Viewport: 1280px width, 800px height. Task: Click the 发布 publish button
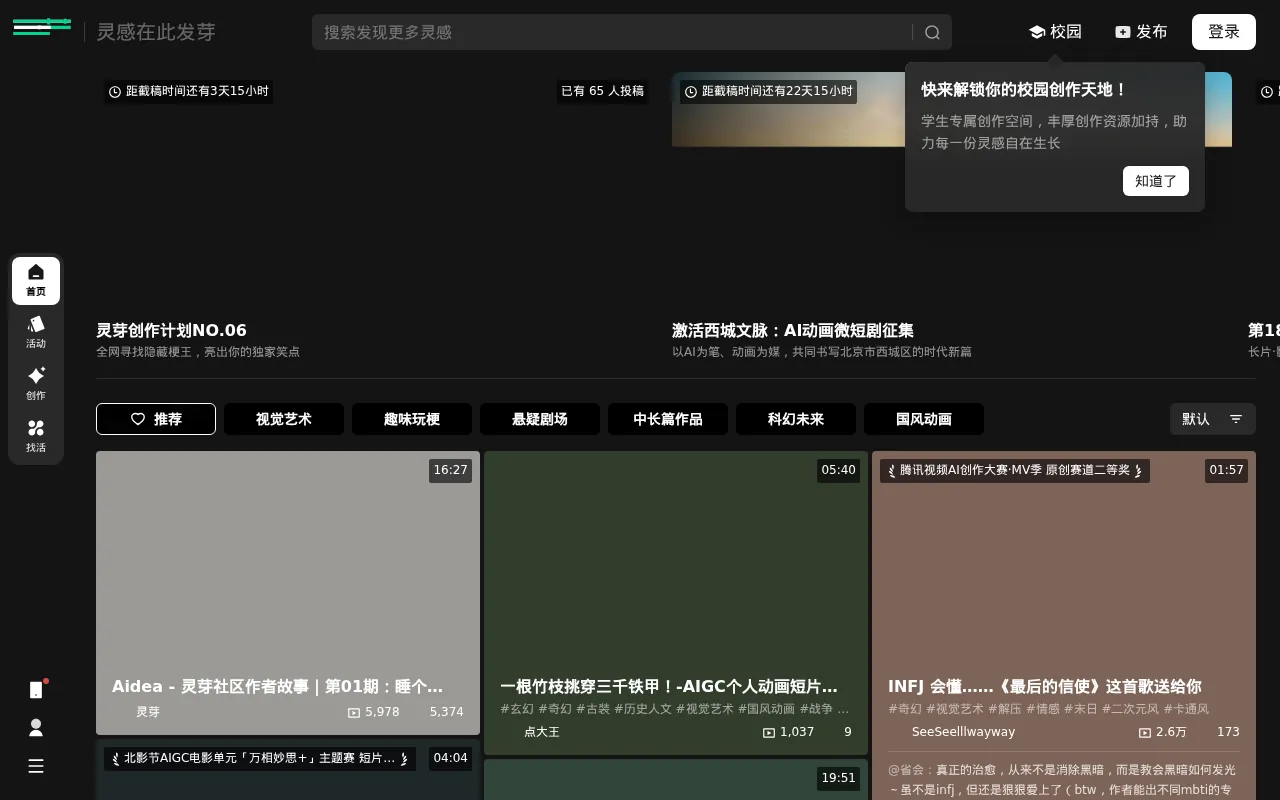pos(1141,32)
